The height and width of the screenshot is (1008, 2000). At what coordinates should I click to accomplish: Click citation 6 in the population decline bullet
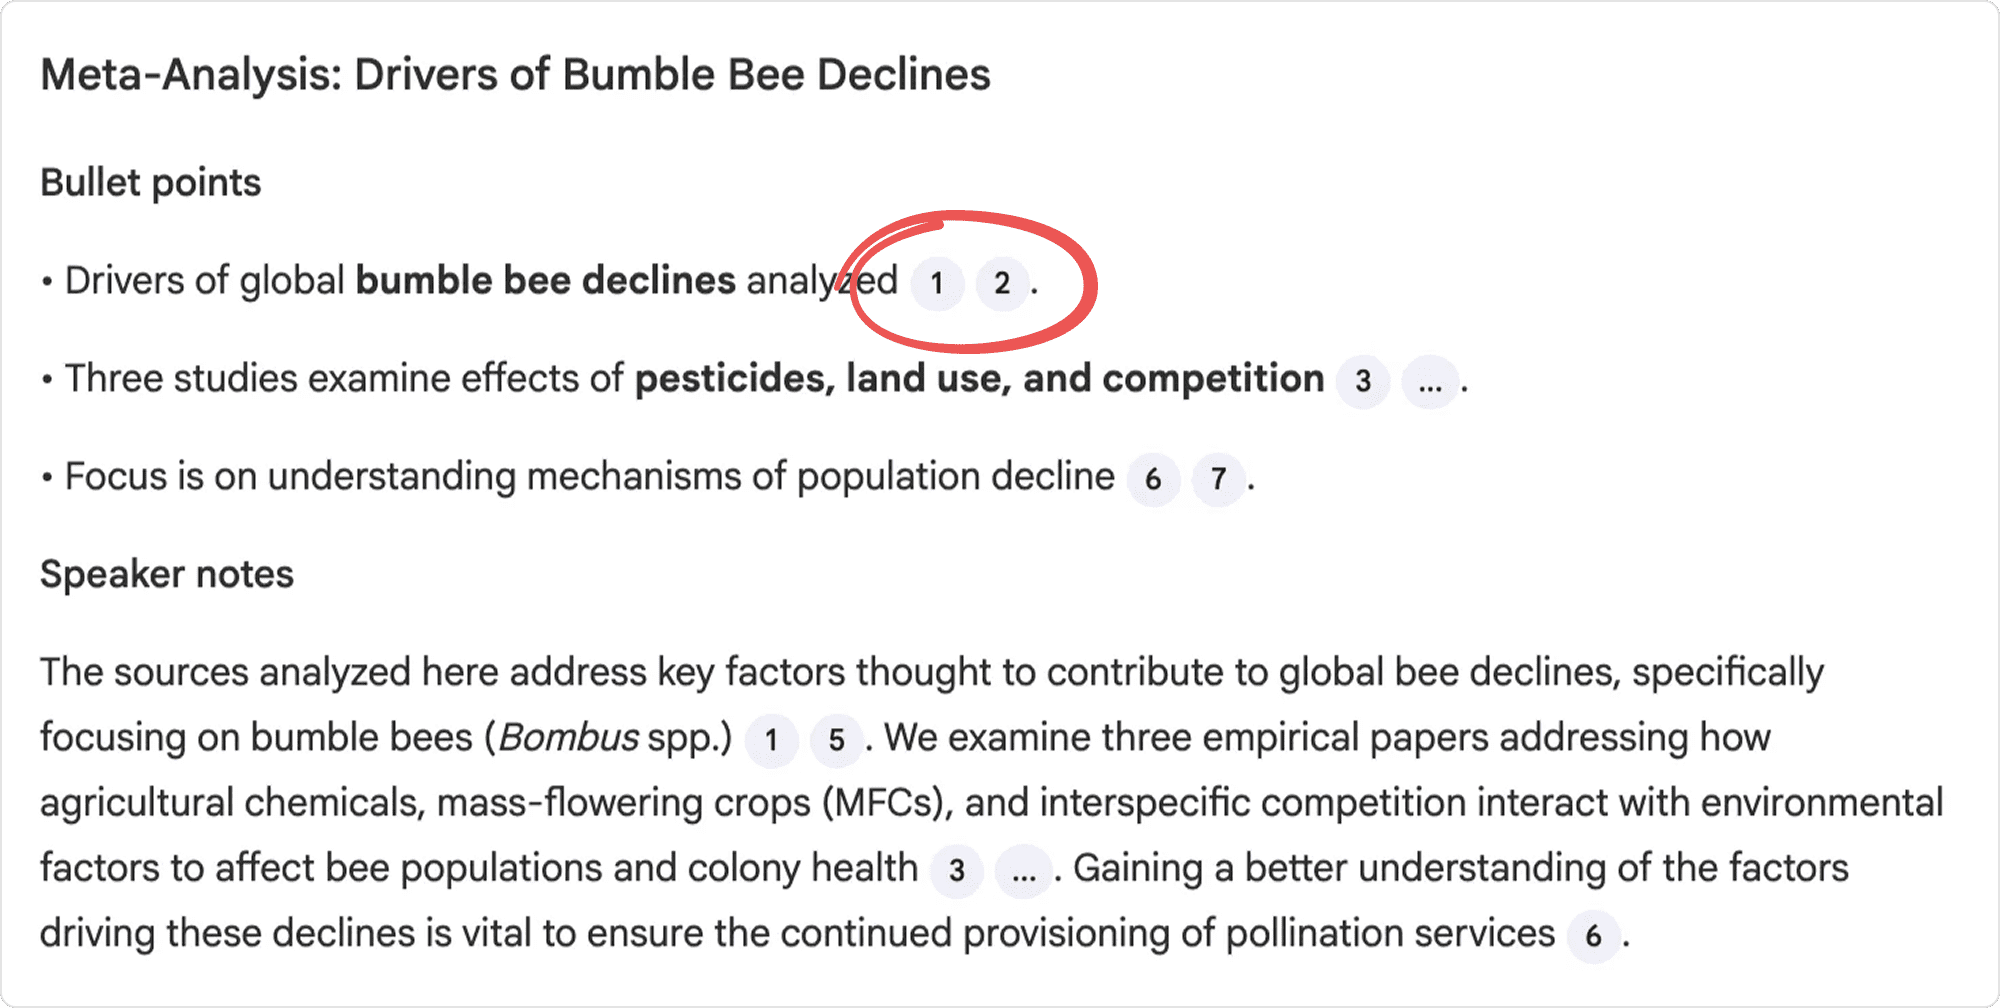click(1153, 479)
